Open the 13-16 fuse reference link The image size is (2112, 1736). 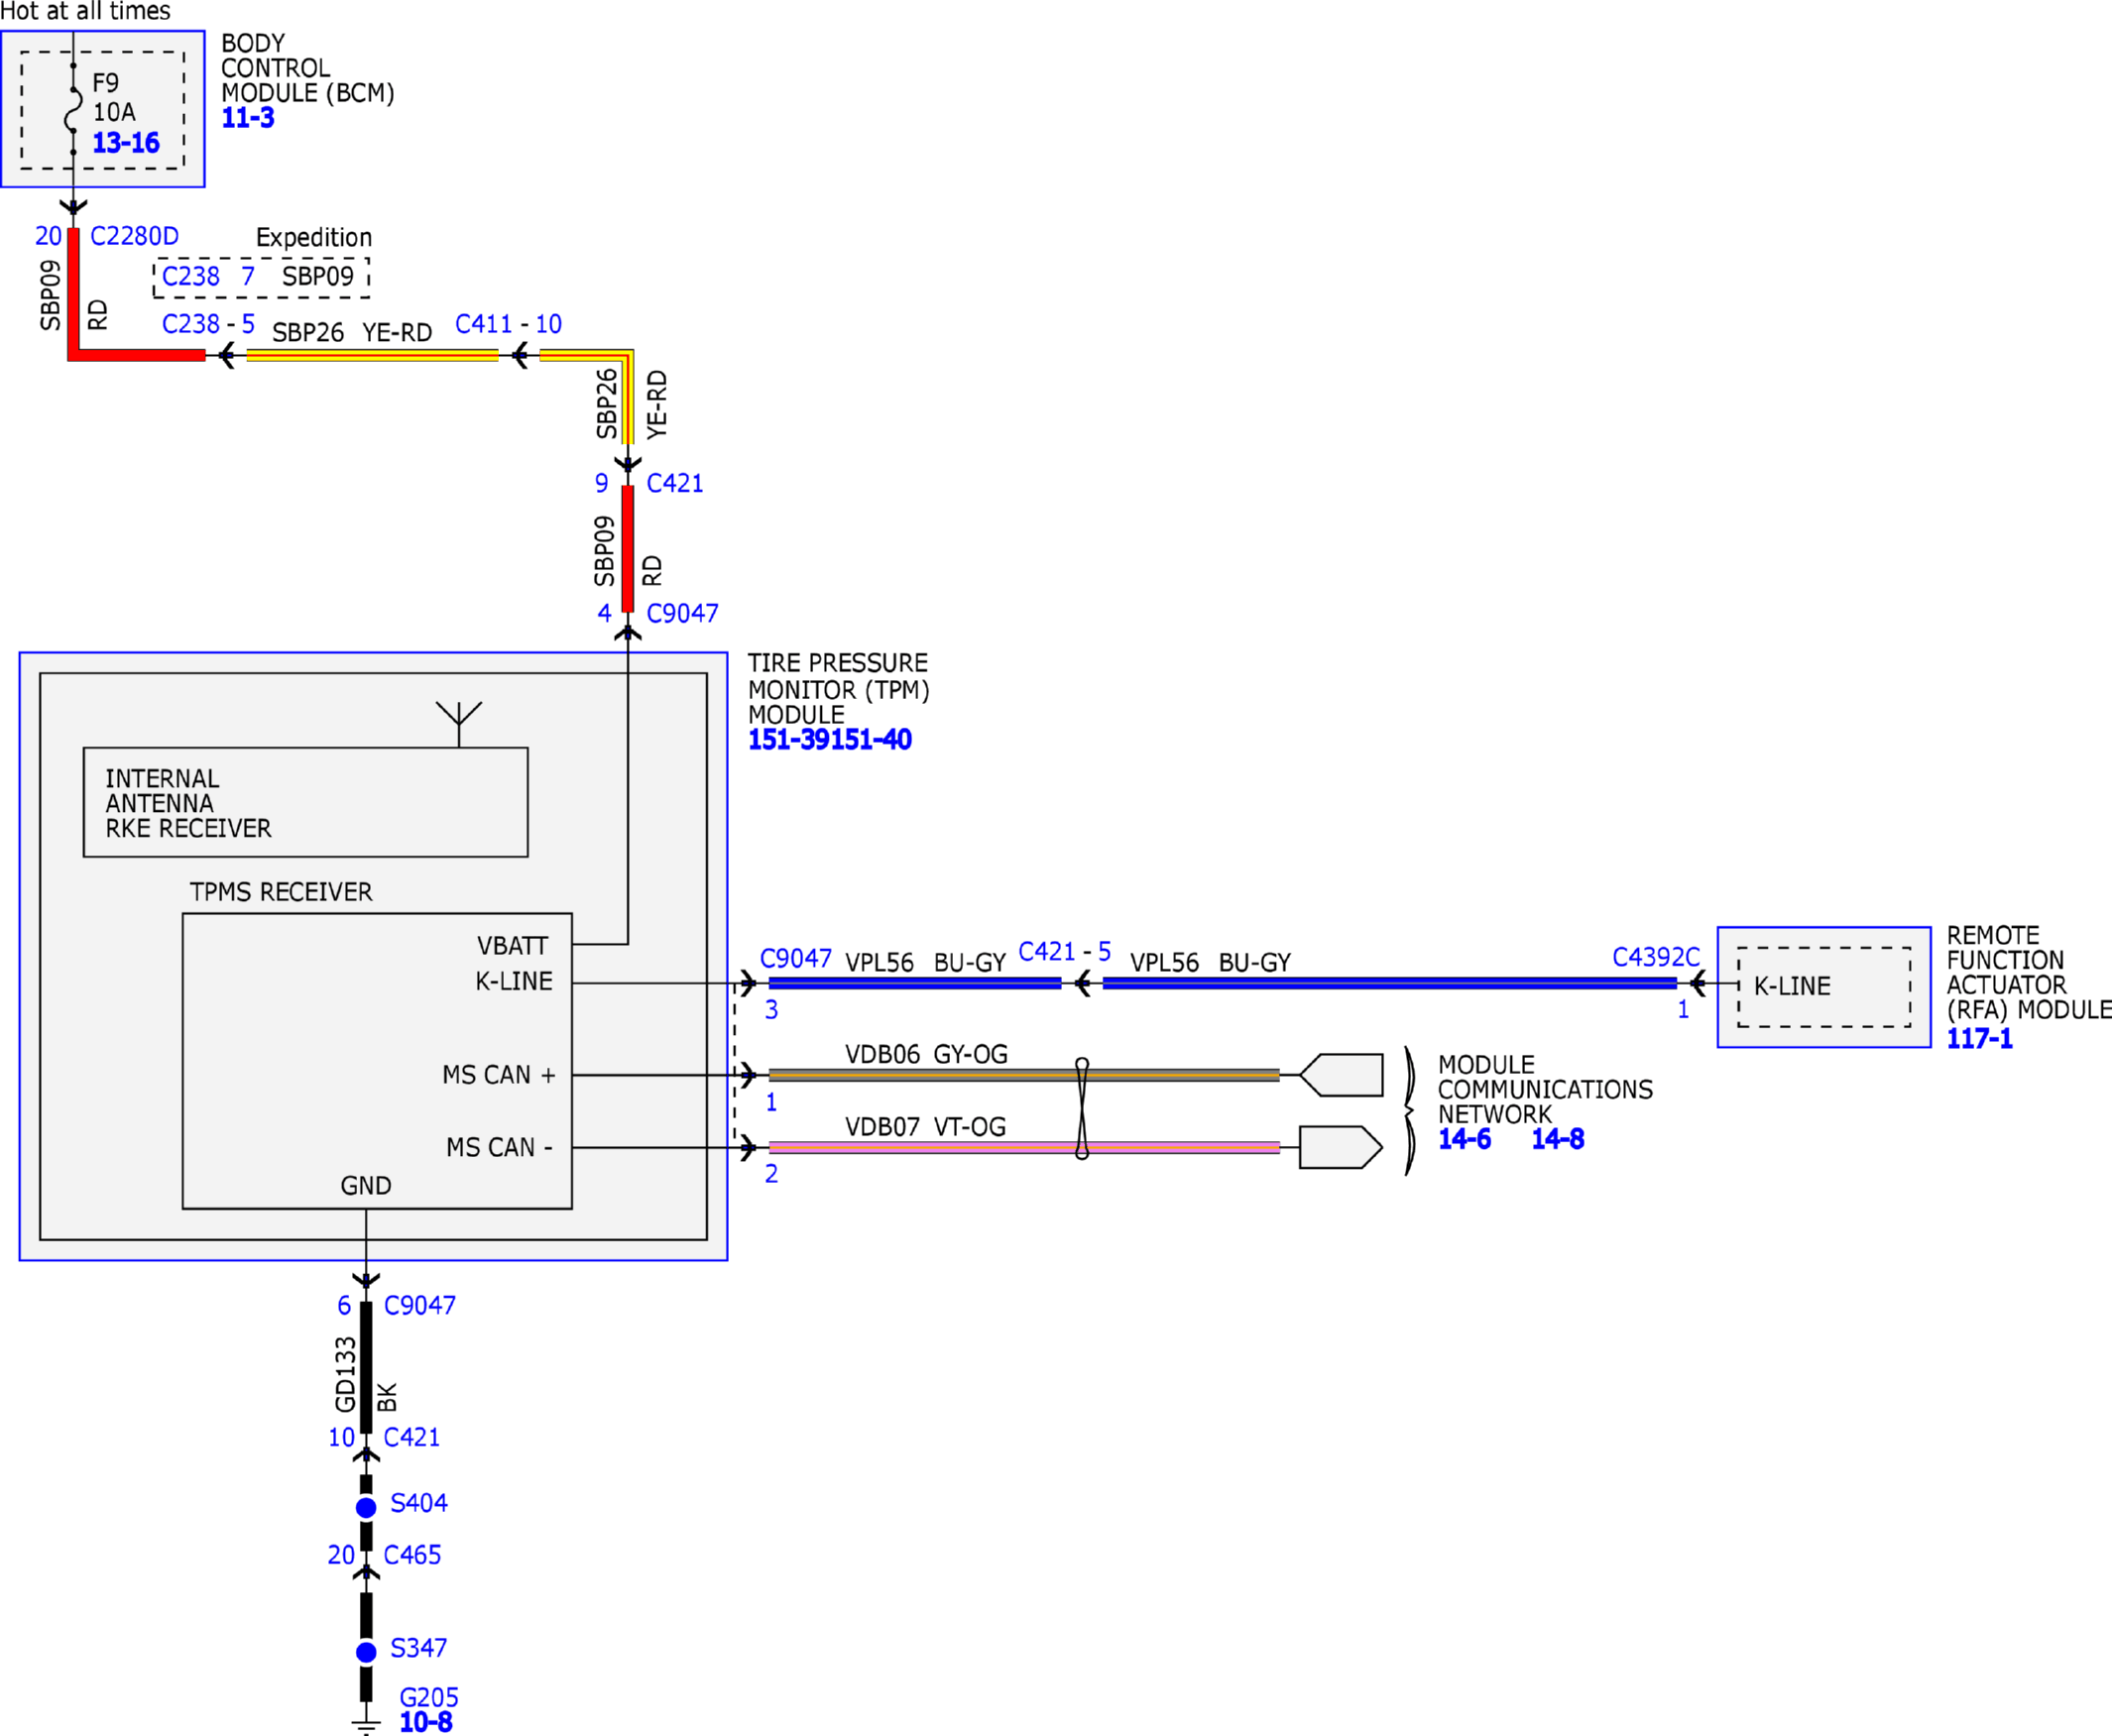[x=126, y=143]
